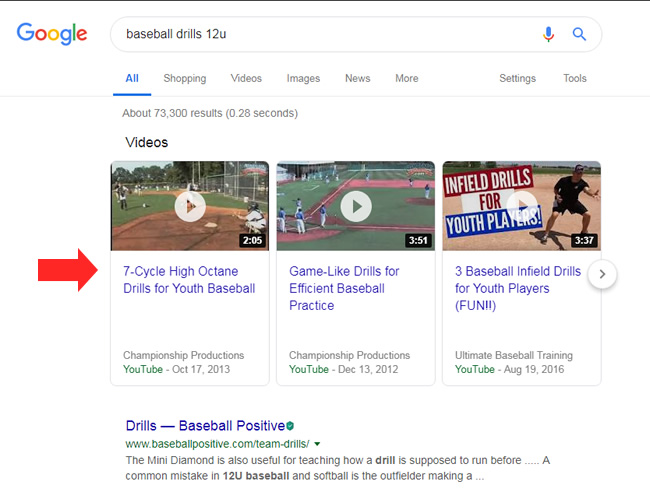Open 3 Baseball Infield Drills for Youth Players link
650x496 pixels.
pyautogui.click(x=518, y=288)
